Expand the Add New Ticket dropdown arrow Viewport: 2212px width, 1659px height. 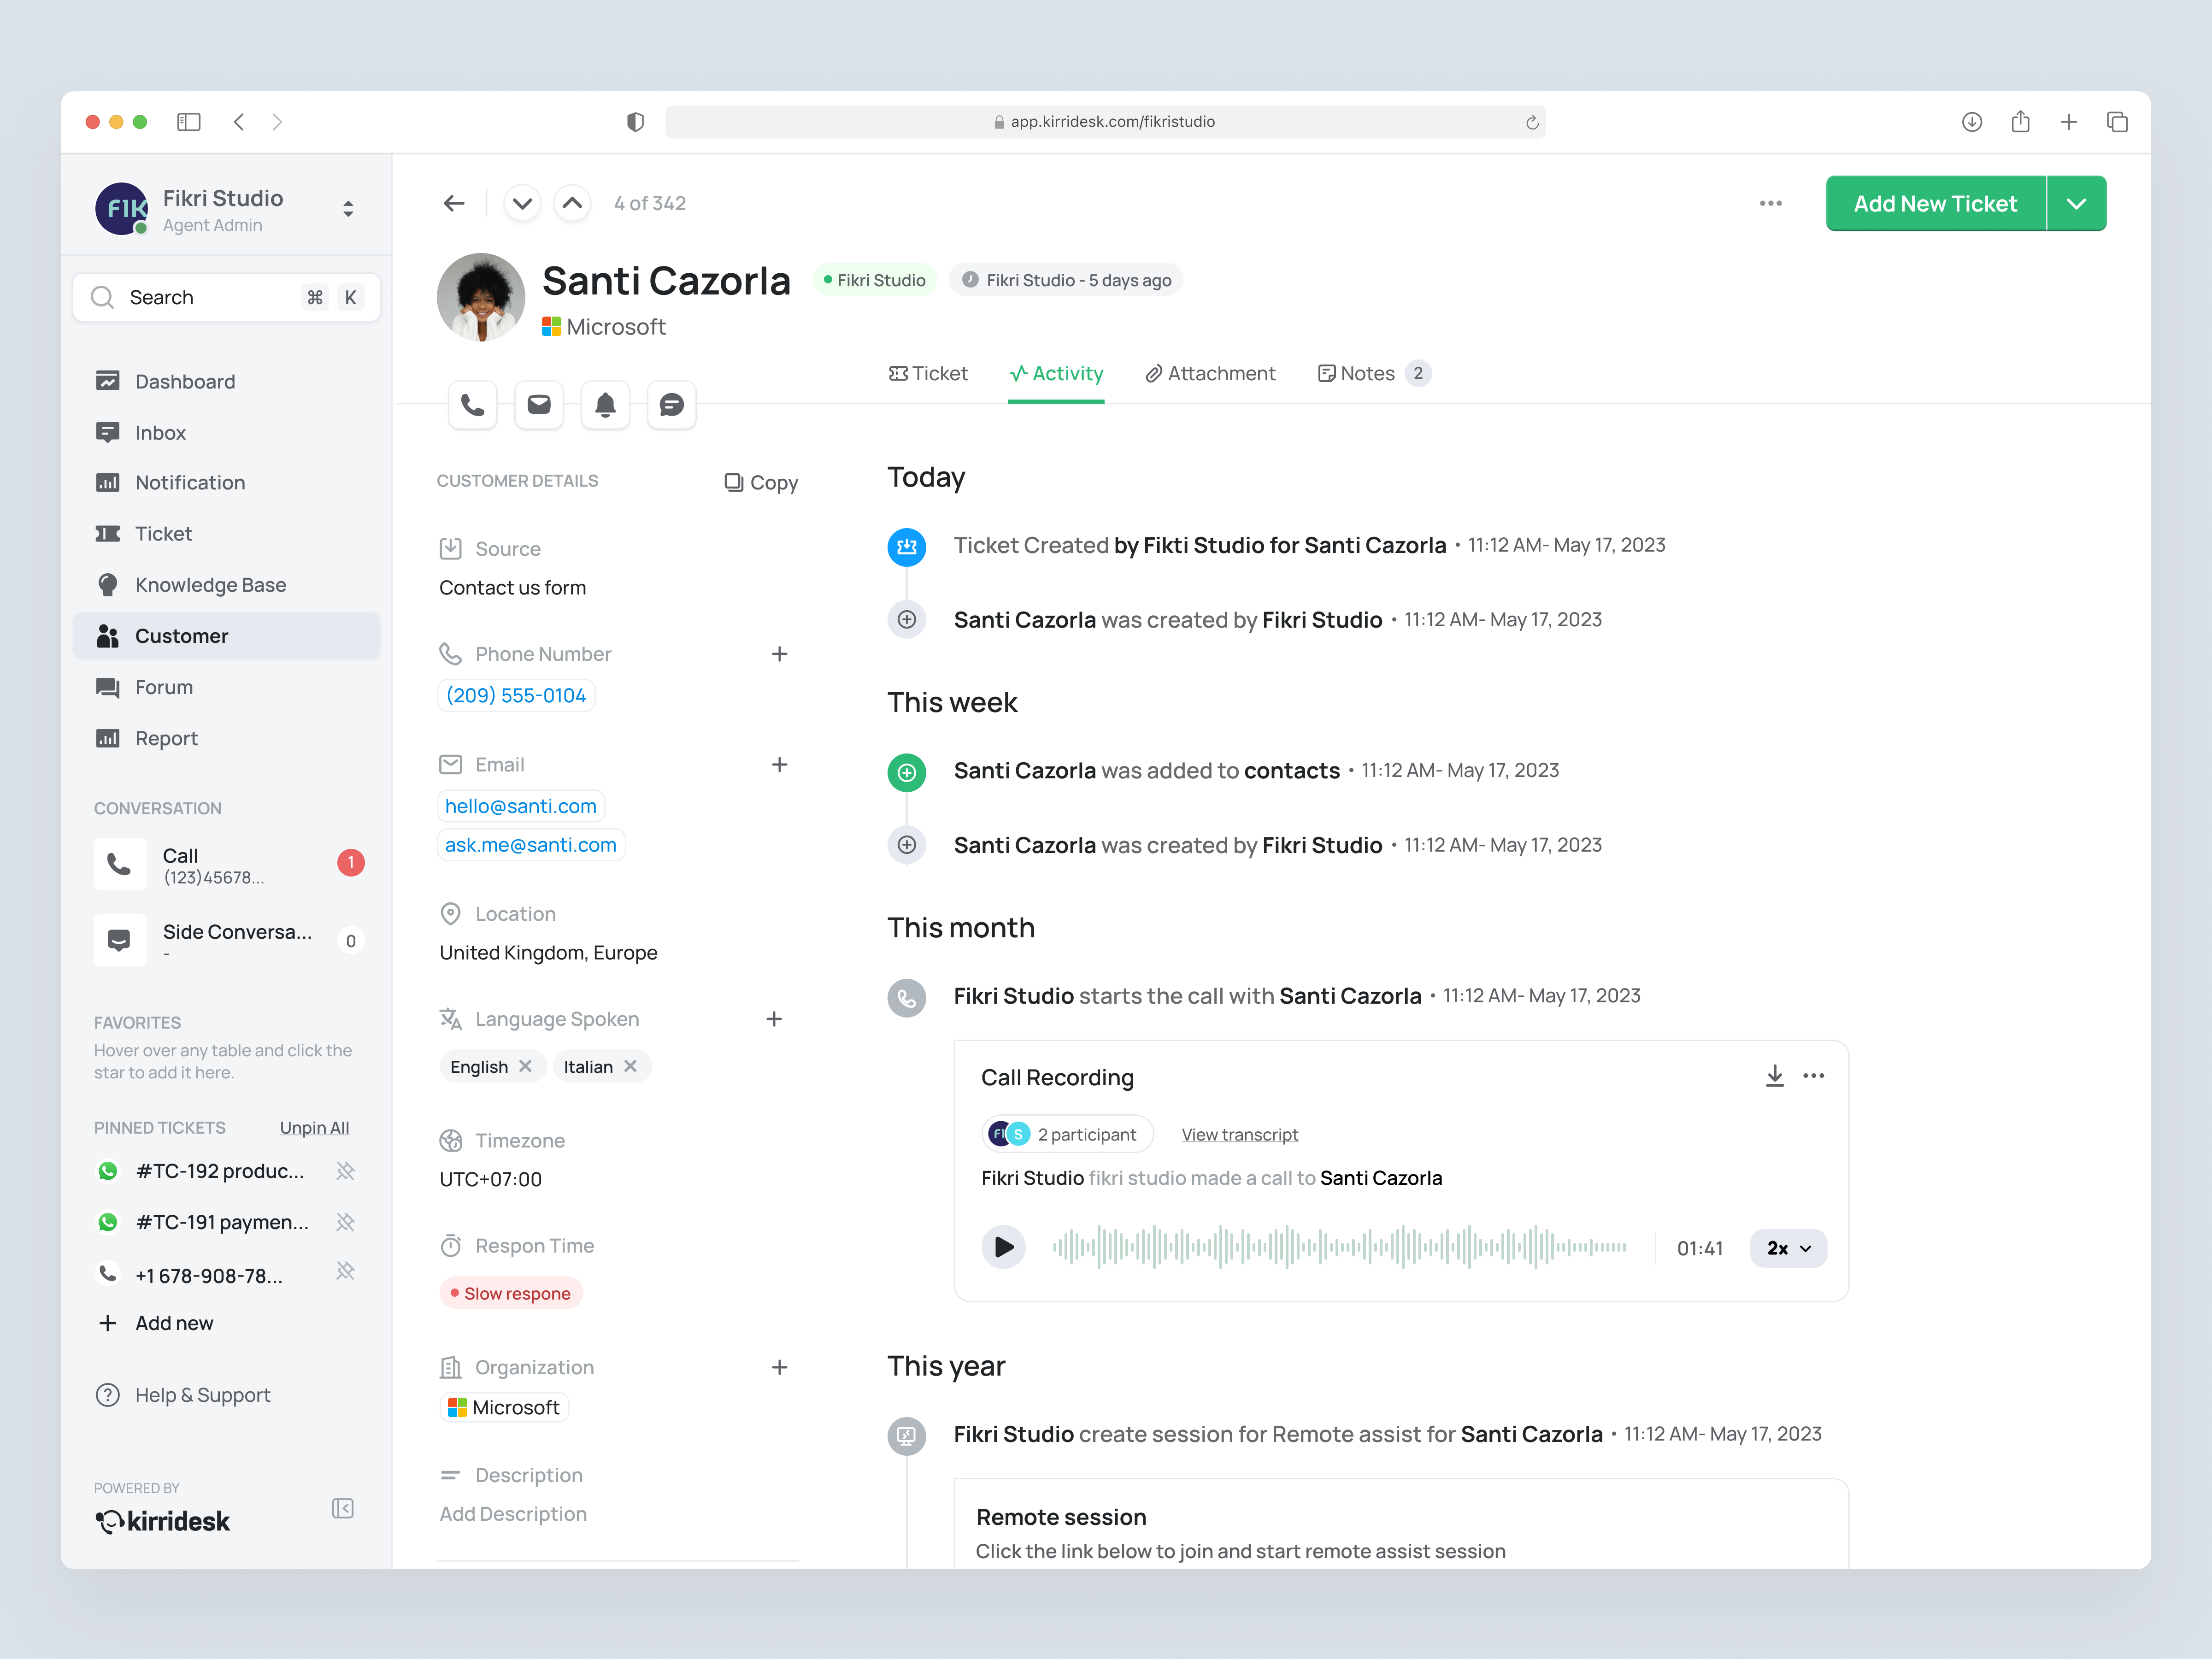pyautogui.click(x=2077, y=203)
